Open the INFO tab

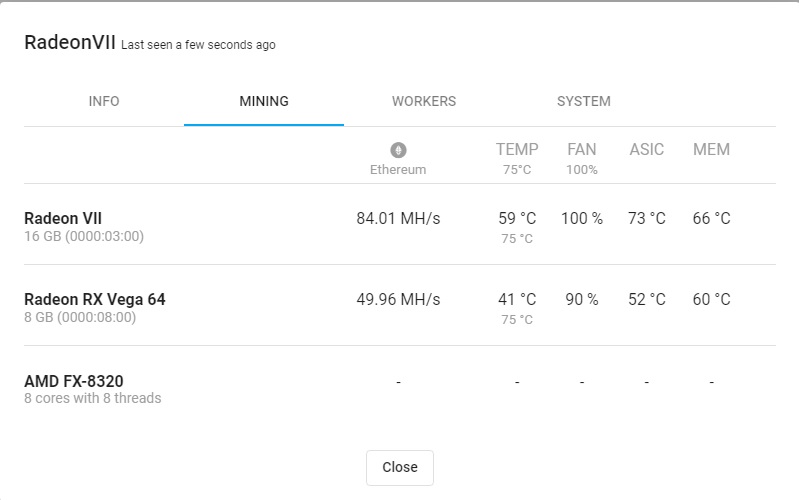pos(104,101)
